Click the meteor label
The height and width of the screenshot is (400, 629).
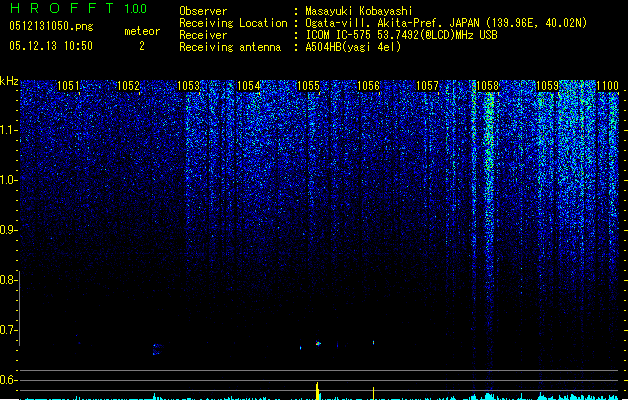142,31
